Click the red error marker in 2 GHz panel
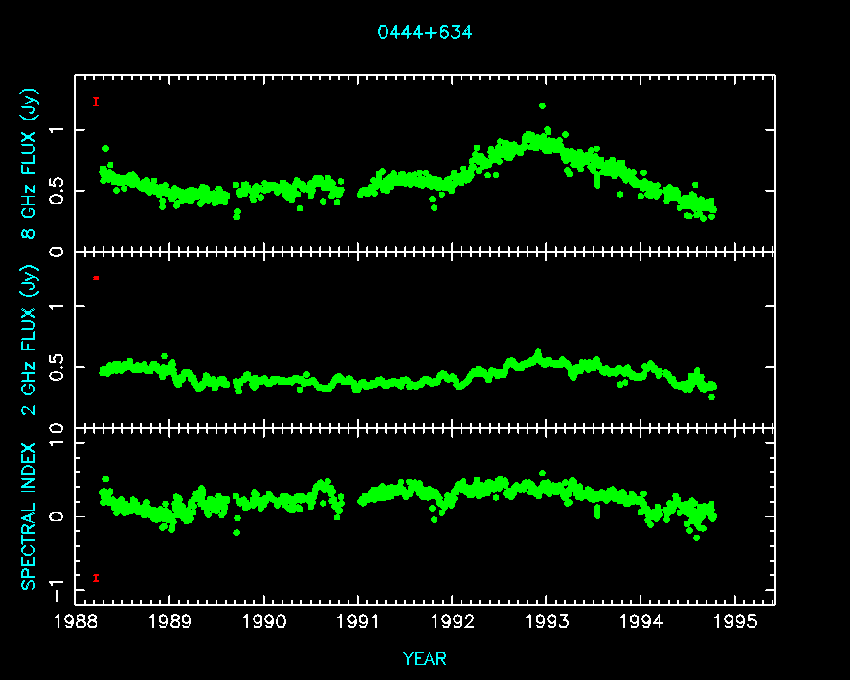Viewport: 850px width, 680px height. [x=95, y=277]
